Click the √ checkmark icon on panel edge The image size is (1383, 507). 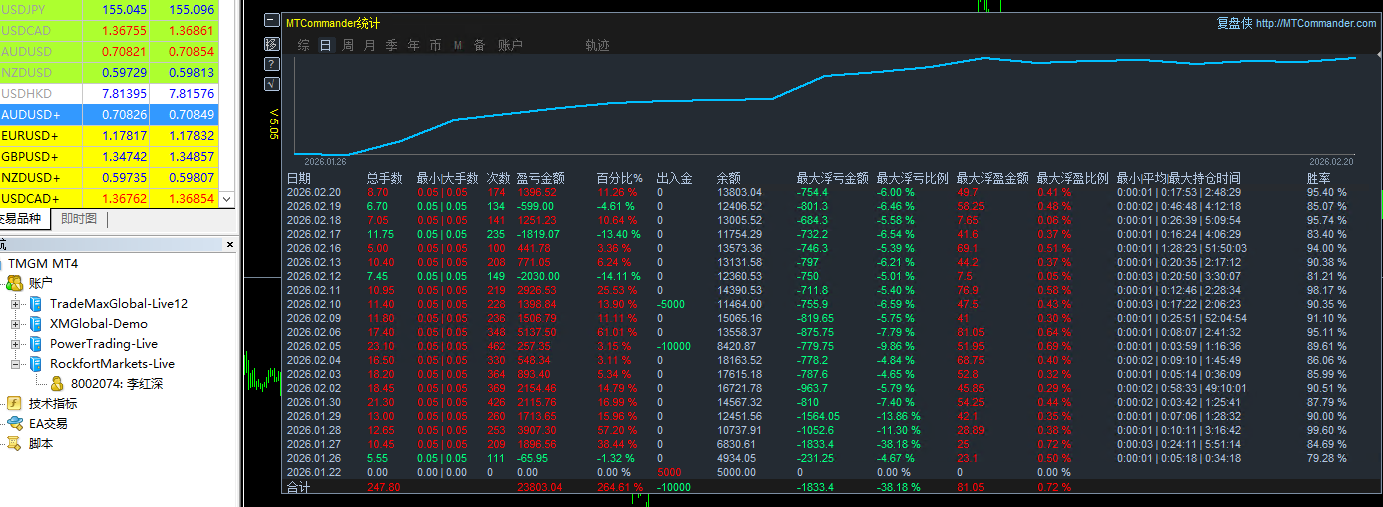tap(271, 84)
